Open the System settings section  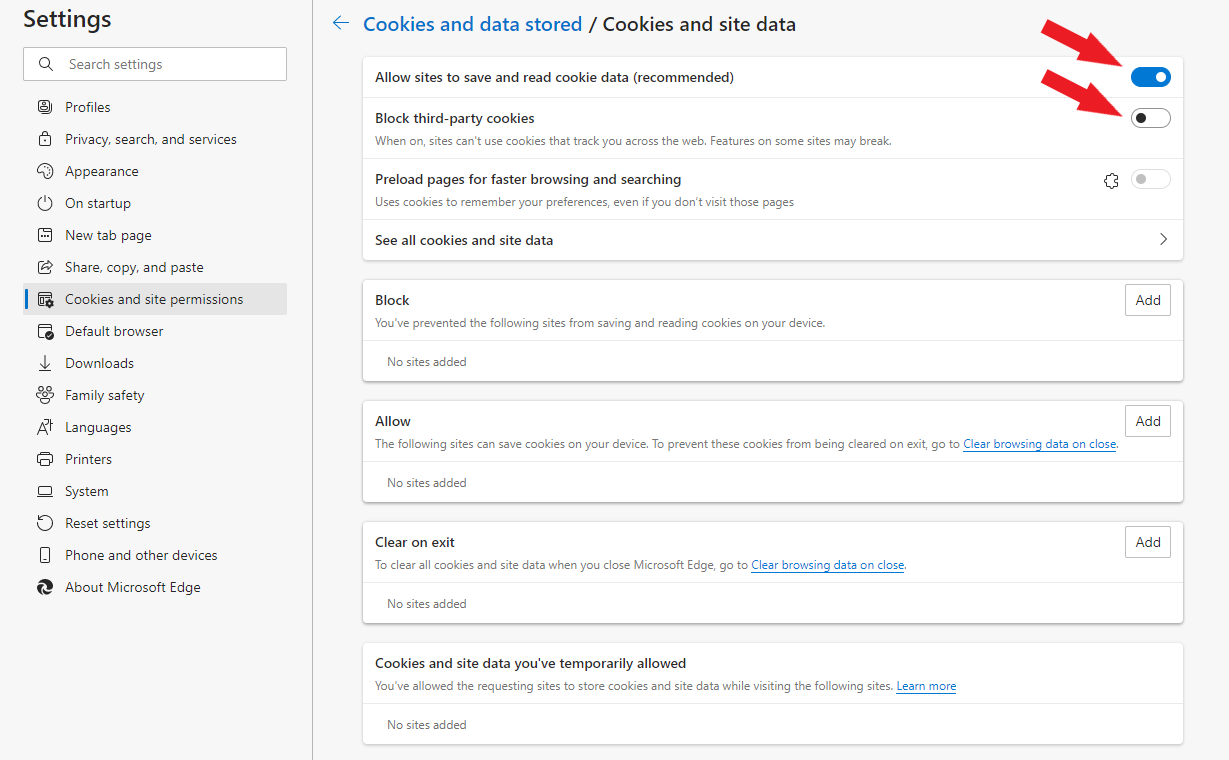[86, 491]
